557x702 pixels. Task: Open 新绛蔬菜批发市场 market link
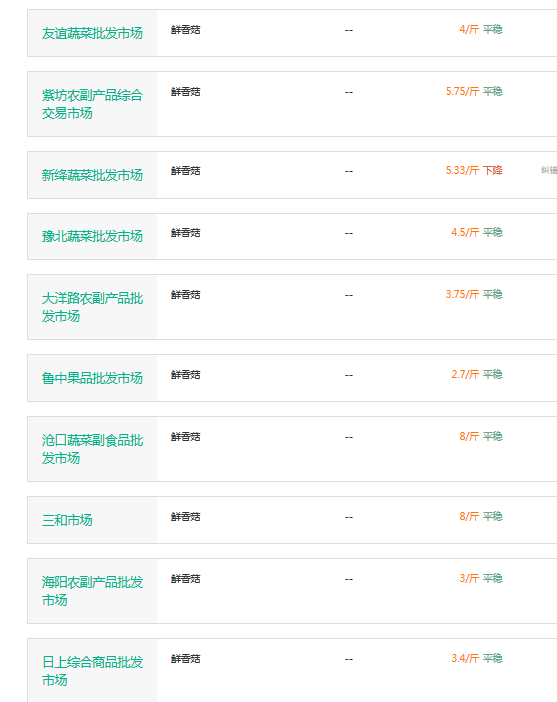pyautogui.click(x=92, y=175)
